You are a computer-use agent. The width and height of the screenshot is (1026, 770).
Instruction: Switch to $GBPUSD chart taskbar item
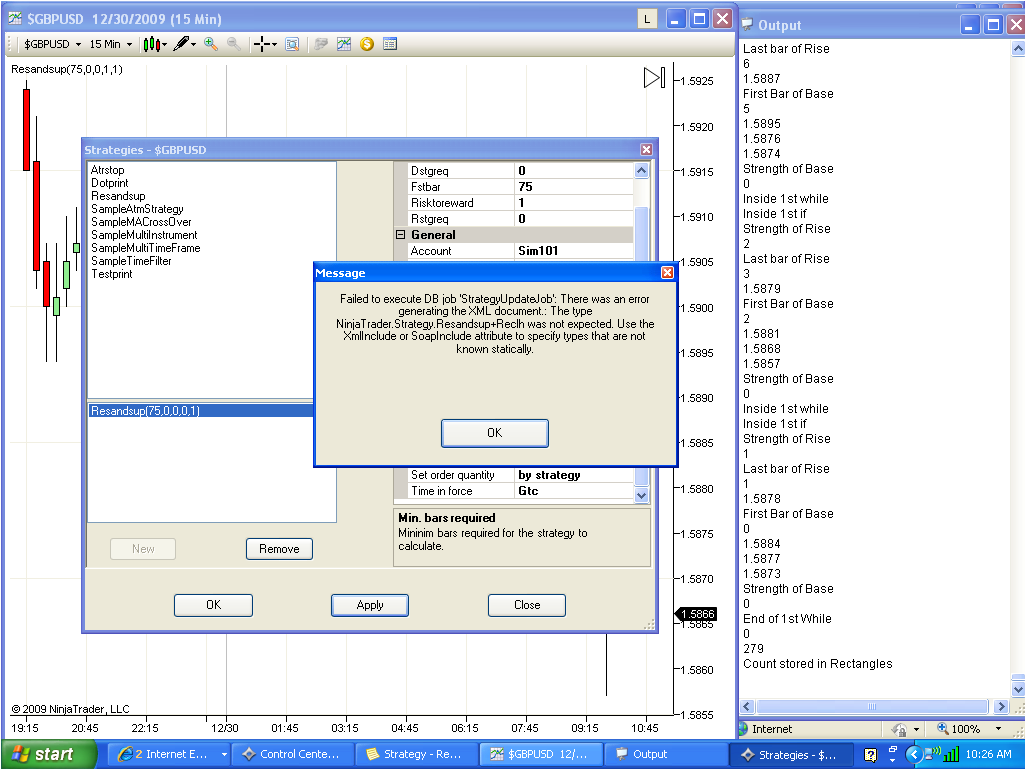[539, 754]
